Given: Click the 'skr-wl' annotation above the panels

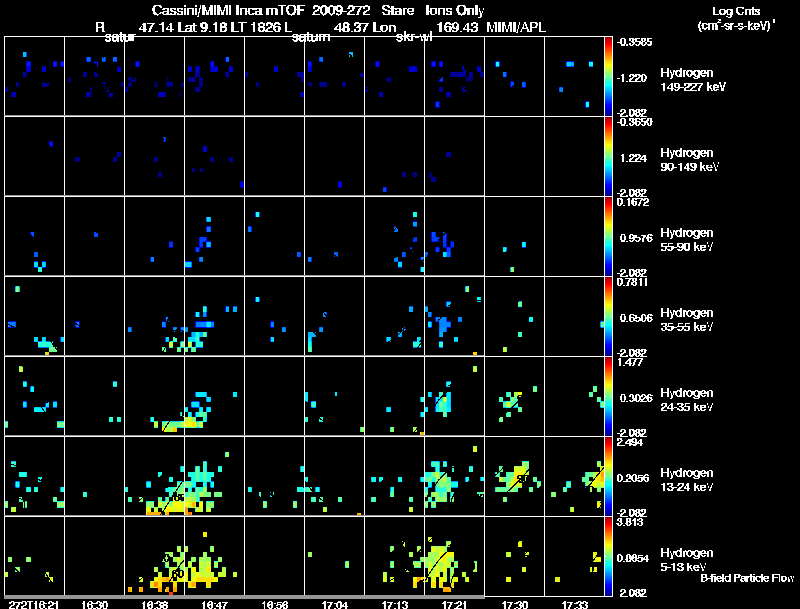Looking at the screenshot, I should [414, 37].
